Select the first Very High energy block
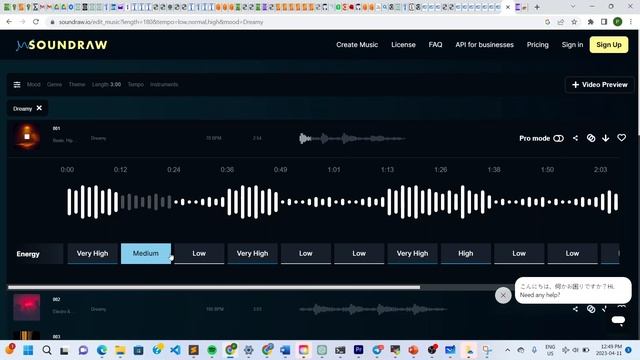This screenshot has width=640, height=360. click(92, 253)
